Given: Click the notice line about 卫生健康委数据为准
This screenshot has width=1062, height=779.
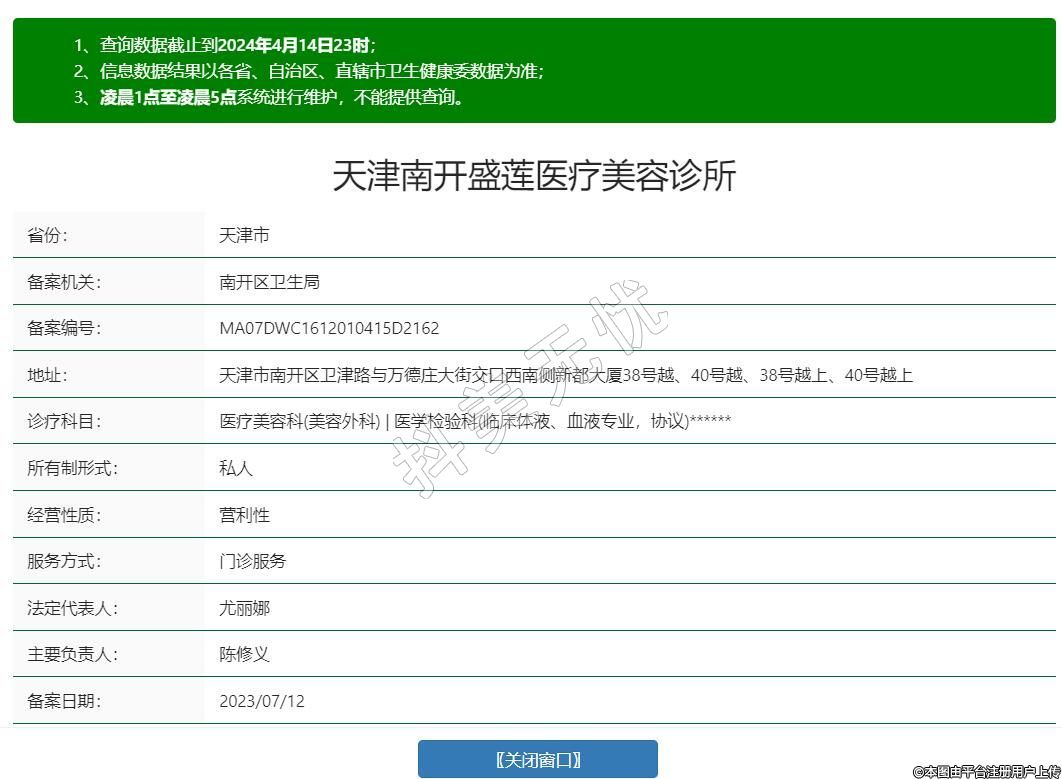Looking at the screenshot, I should [x=310, y=71].
